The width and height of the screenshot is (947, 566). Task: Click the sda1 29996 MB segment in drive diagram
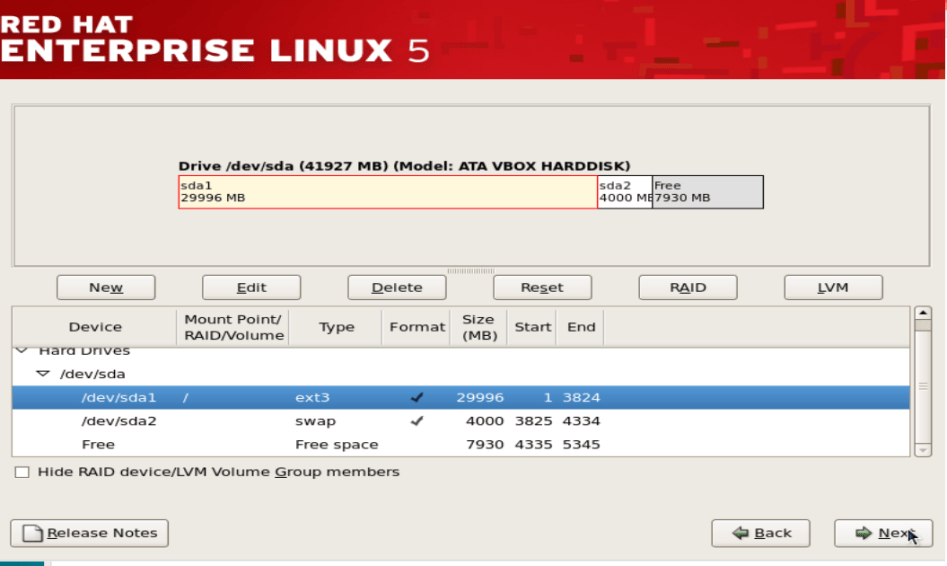click(x=388, y=192)
